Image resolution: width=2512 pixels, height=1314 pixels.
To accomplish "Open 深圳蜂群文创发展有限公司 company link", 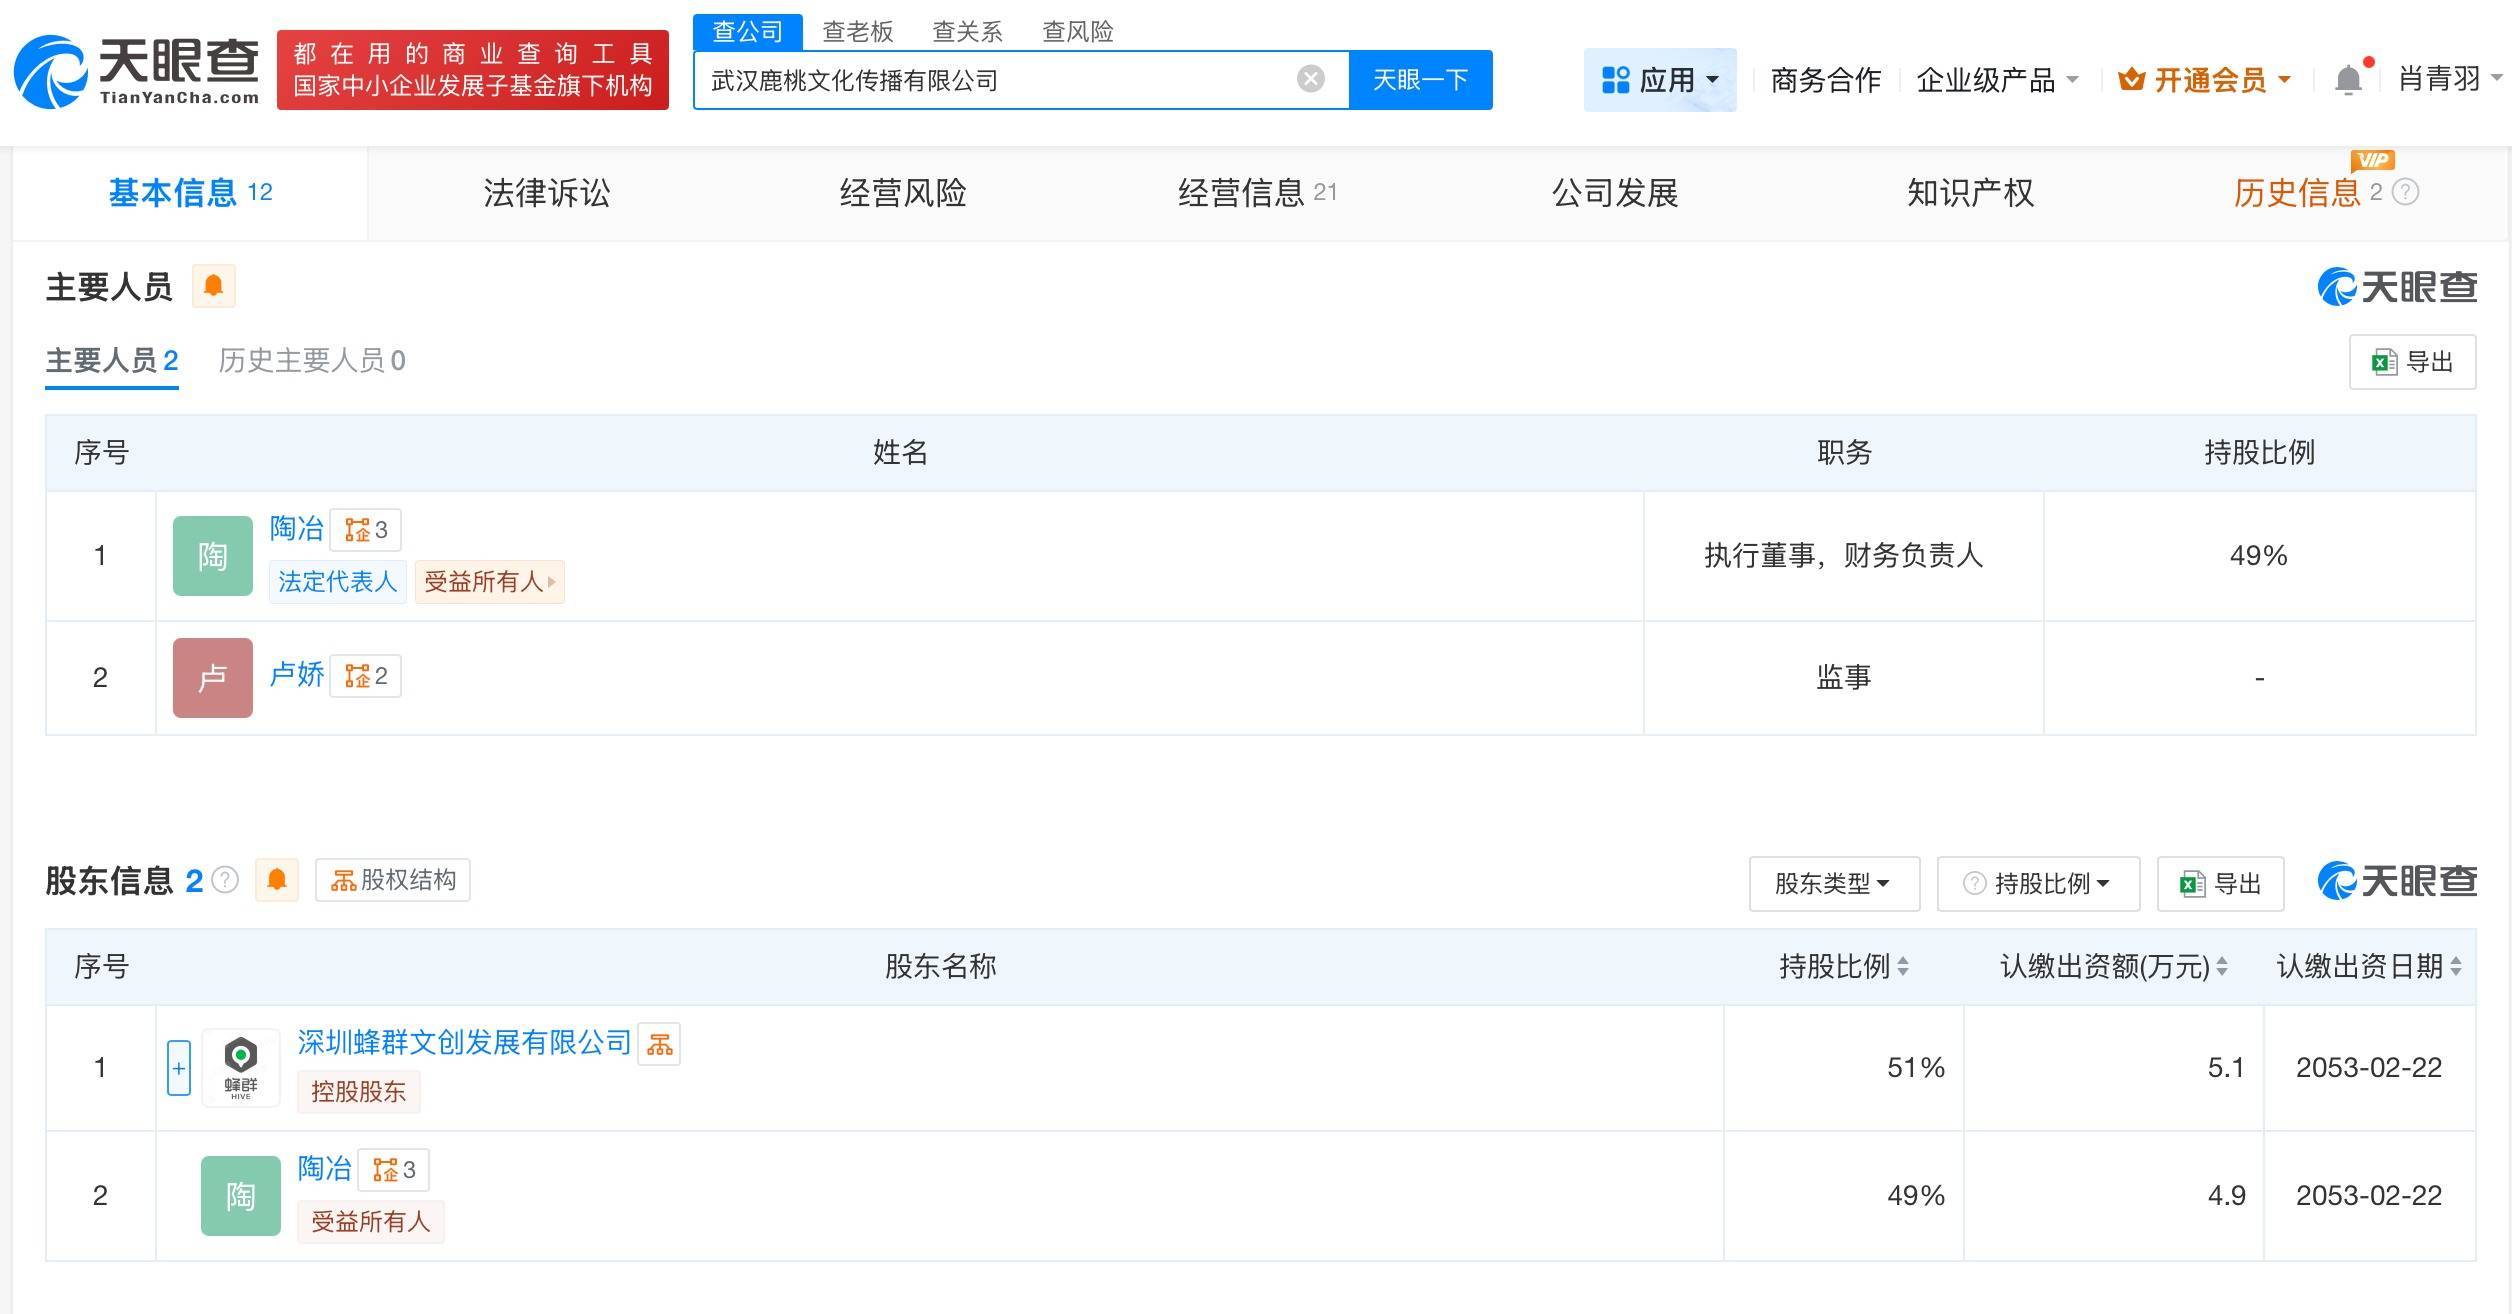I will [465, 1043].
